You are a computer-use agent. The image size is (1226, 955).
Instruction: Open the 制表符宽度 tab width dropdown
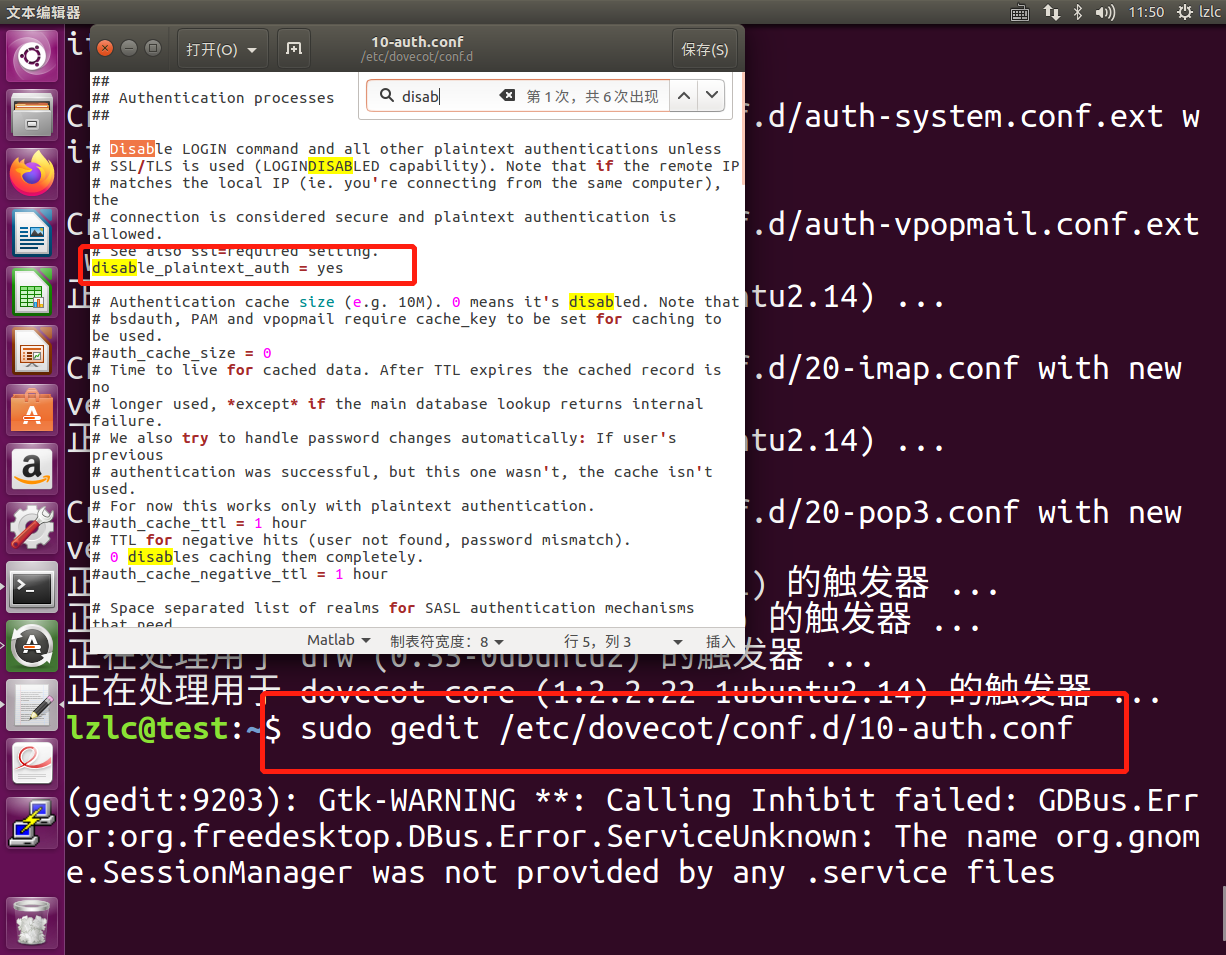tap(447, 641)
